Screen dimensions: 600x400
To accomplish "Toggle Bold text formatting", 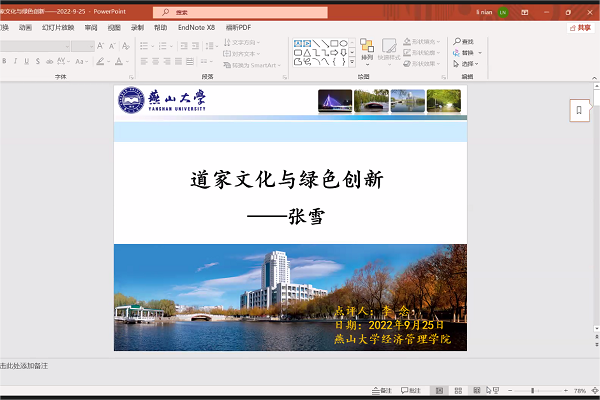I will [x=5, y=61].
